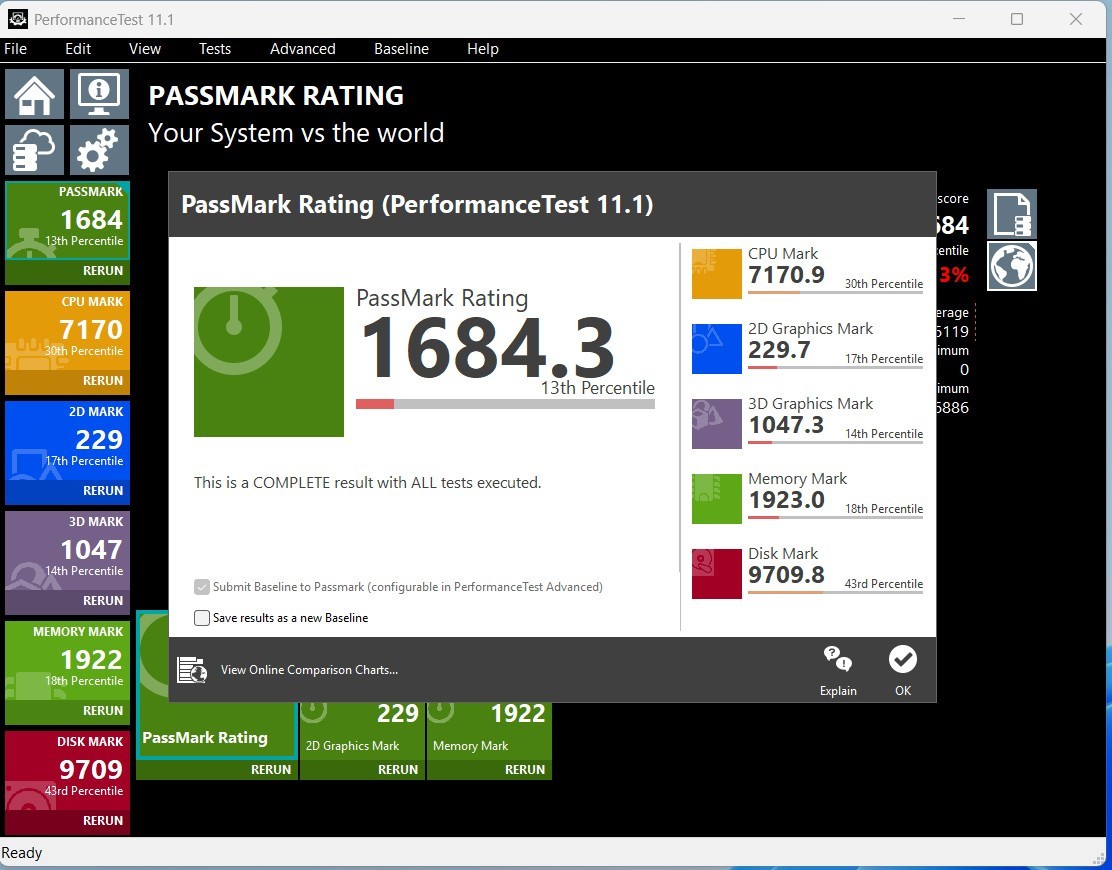Select the MEMORY MARK 1922 sidebar tile
The image size is (1112, 870).
[x=67, y=659]
